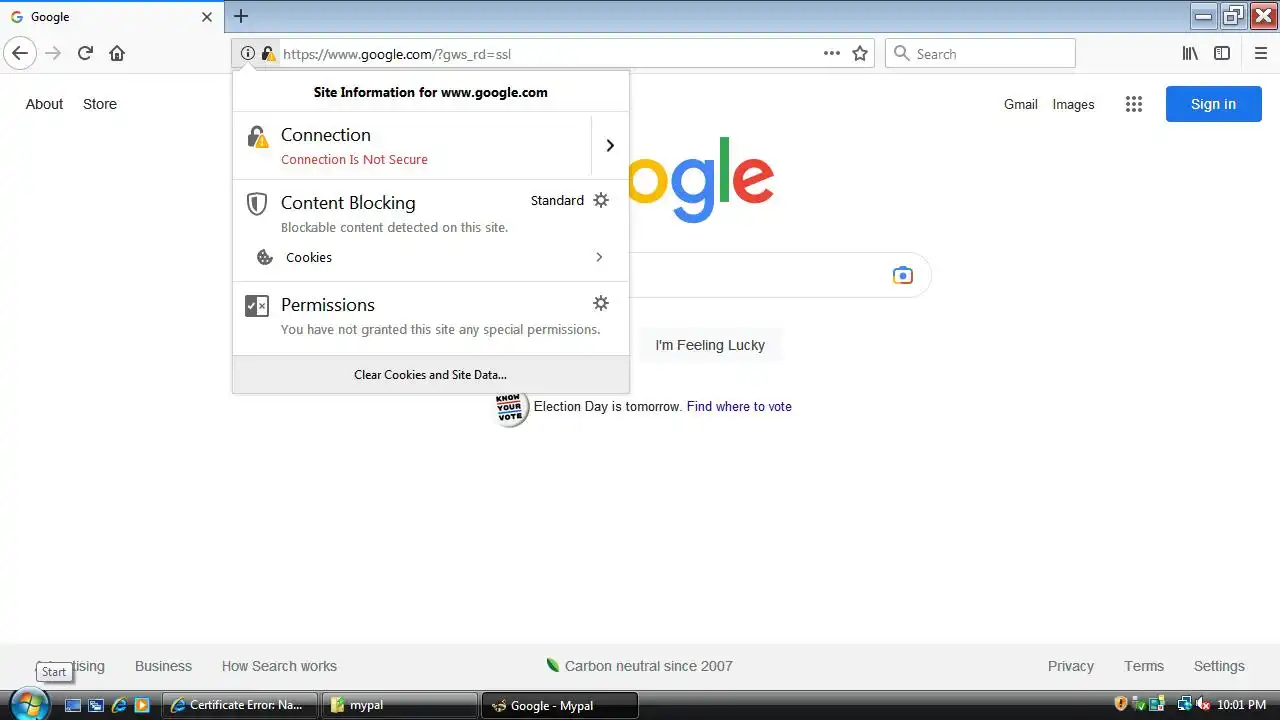The width and height of the screenshot is (1280, 720).
Task: Open Terms footer link
Action: (1143, 666)
